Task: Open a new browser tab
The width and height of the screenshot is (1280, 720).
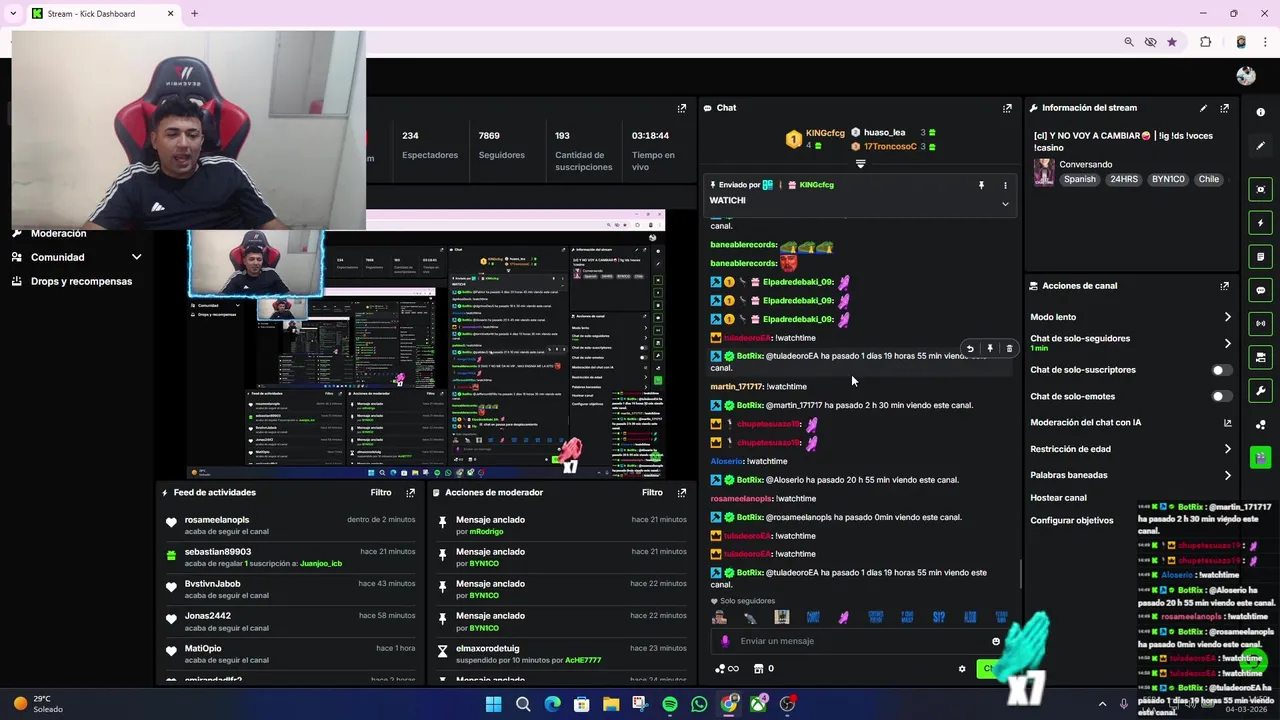Action: tap(194, 14)
